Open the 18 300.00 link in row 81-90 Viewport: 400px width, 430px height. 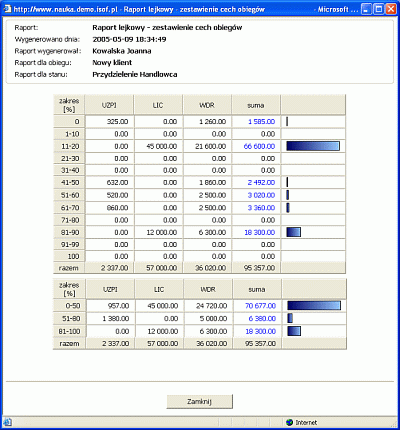(x=260, y=232)
